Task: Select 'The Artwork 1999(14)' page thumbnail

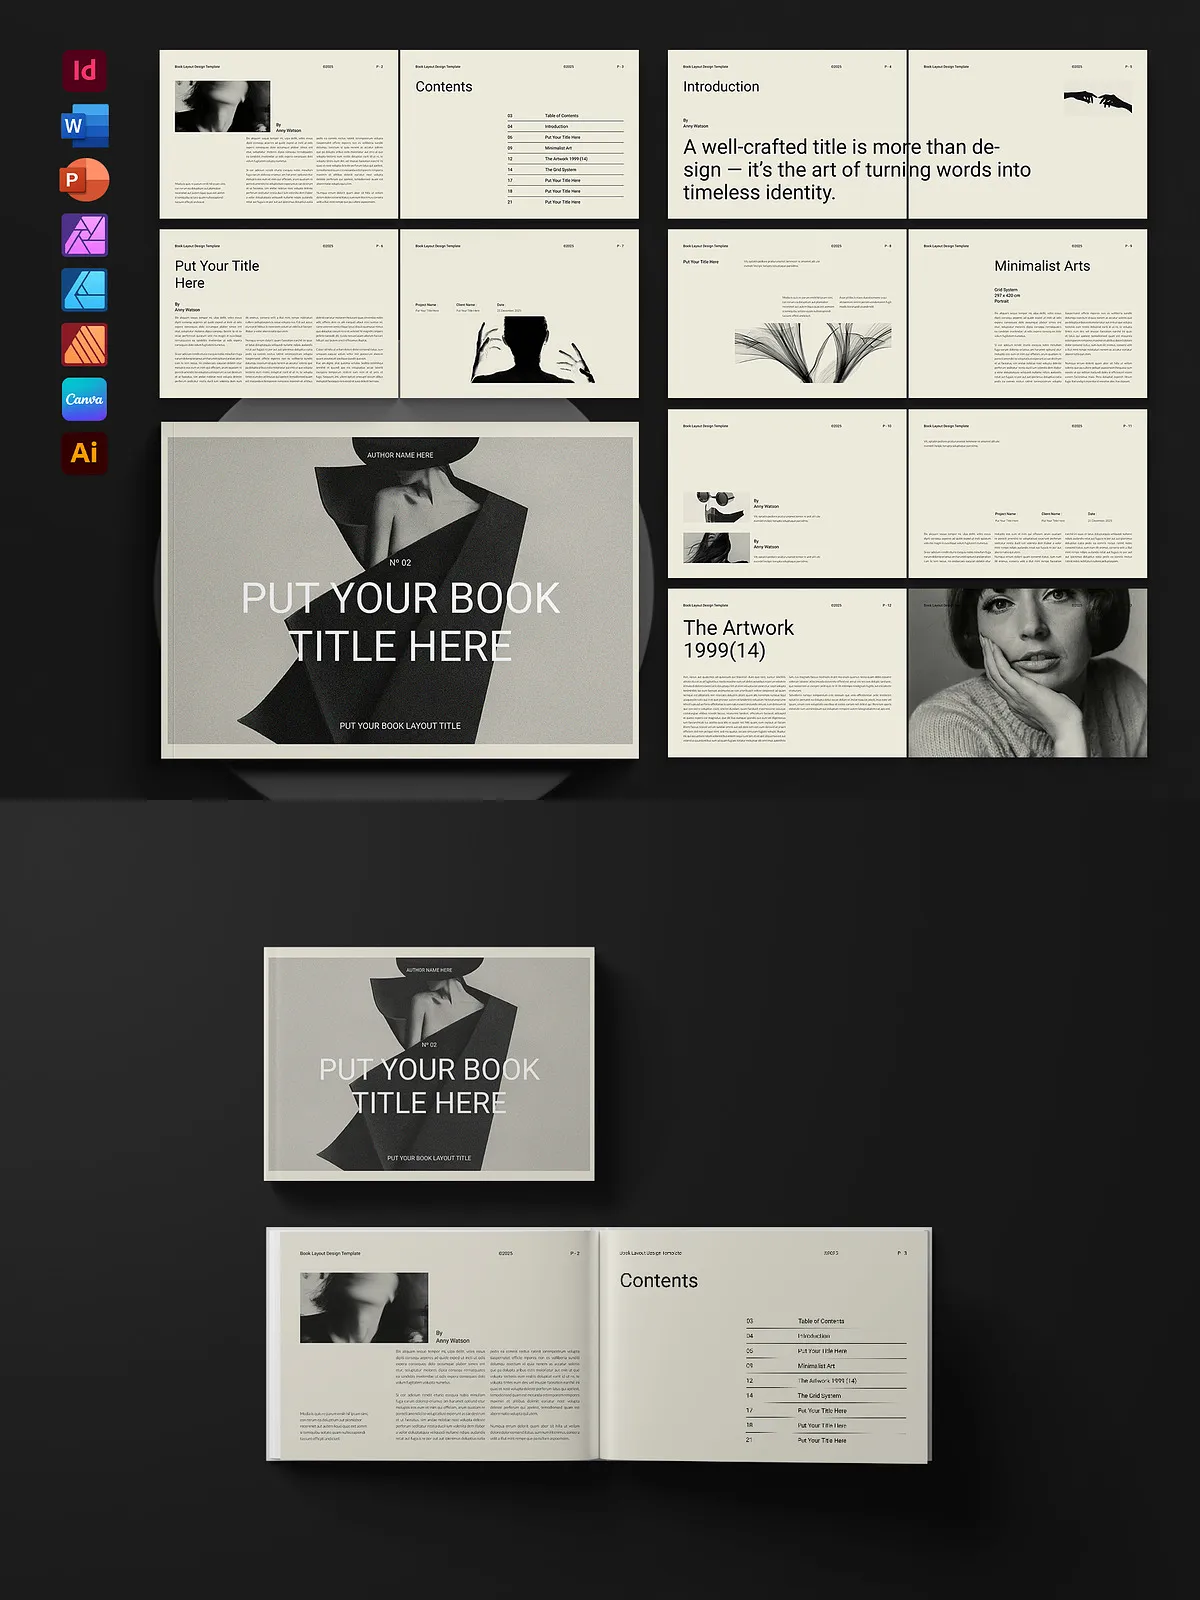Action: (x=787, y=672)
